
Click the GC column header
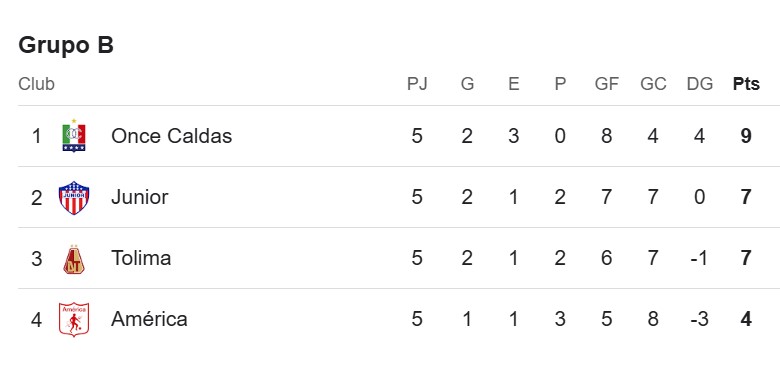(653, 84)
